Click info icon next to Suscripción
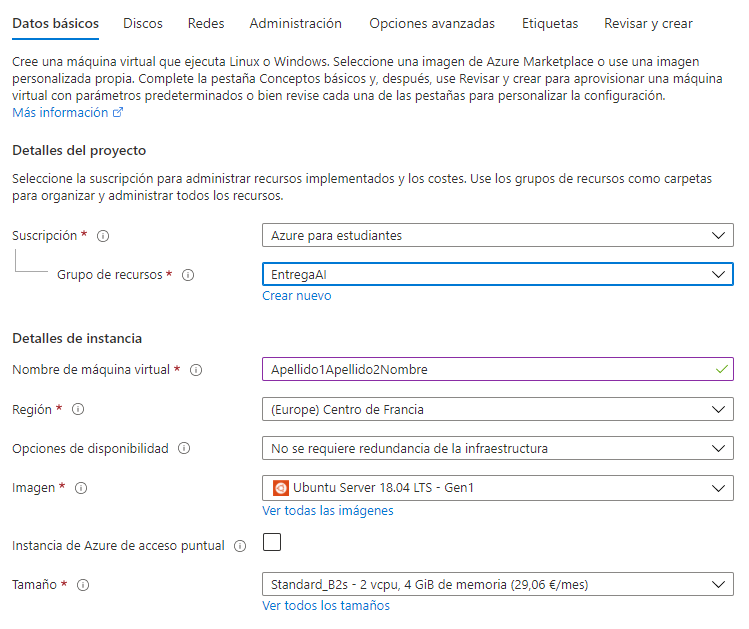 (x=103, y=236)
